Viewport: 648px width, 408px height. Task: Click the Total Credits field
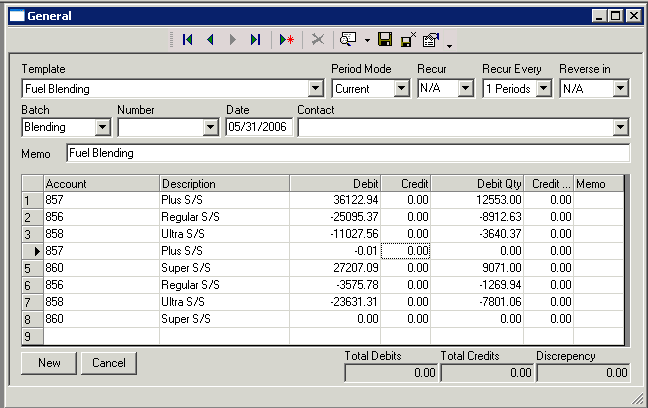pos(487,373)
